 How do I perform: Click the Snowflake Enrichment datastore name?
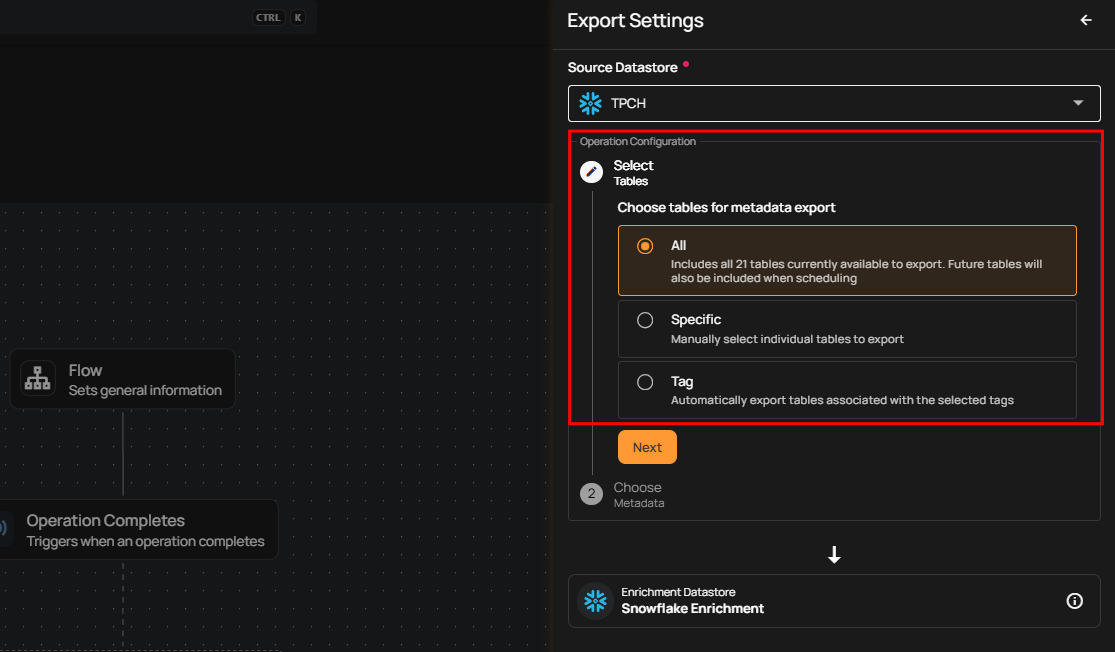point(692,608)
